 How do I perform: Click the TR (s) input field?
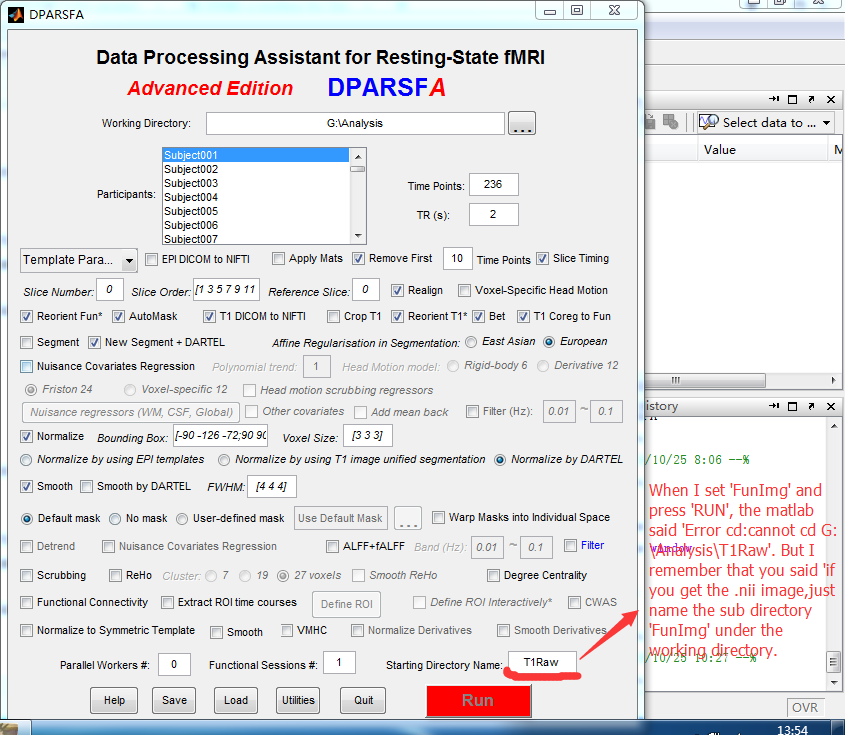(x=494, y=214)
